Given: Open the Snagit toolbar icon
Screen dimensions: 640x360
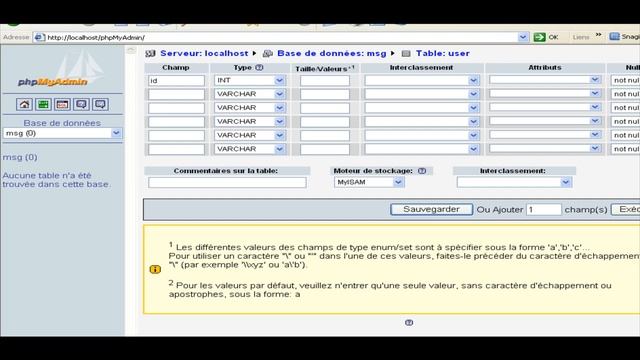Looking at the screenshot, I should point(614,37).
